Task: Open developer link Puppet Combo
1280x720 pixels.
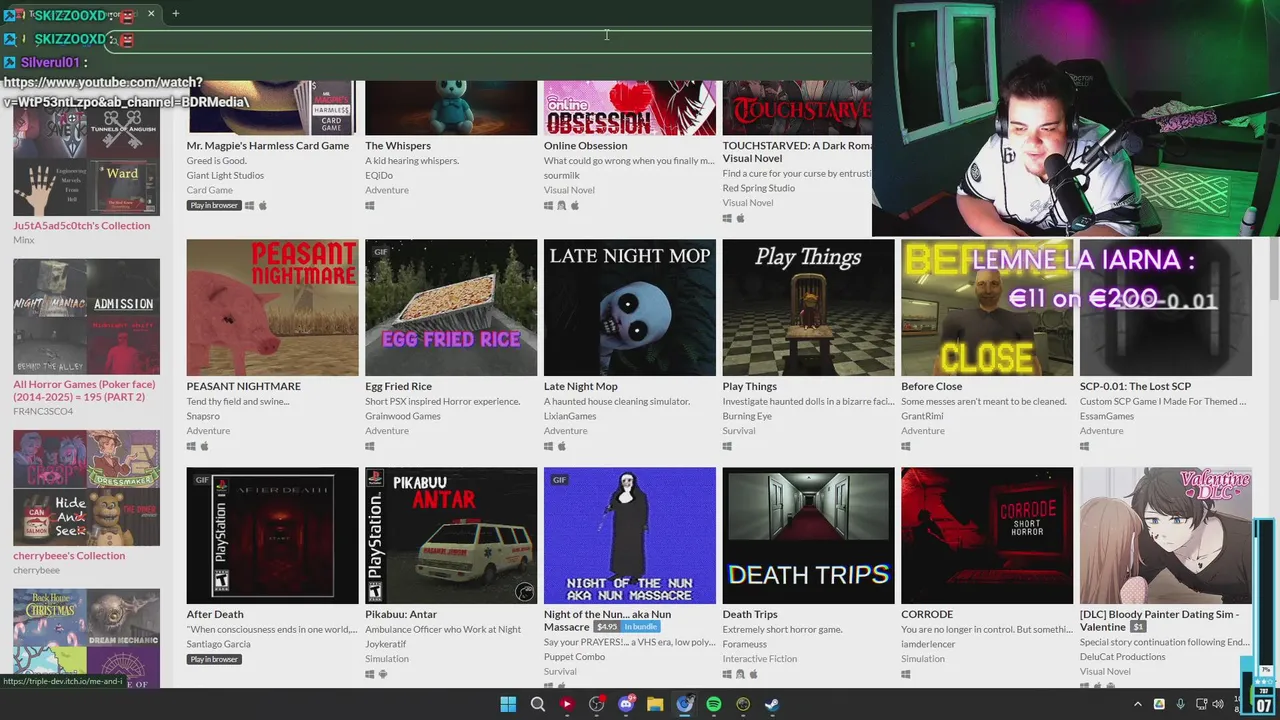Action: click(x=574, y=657)
